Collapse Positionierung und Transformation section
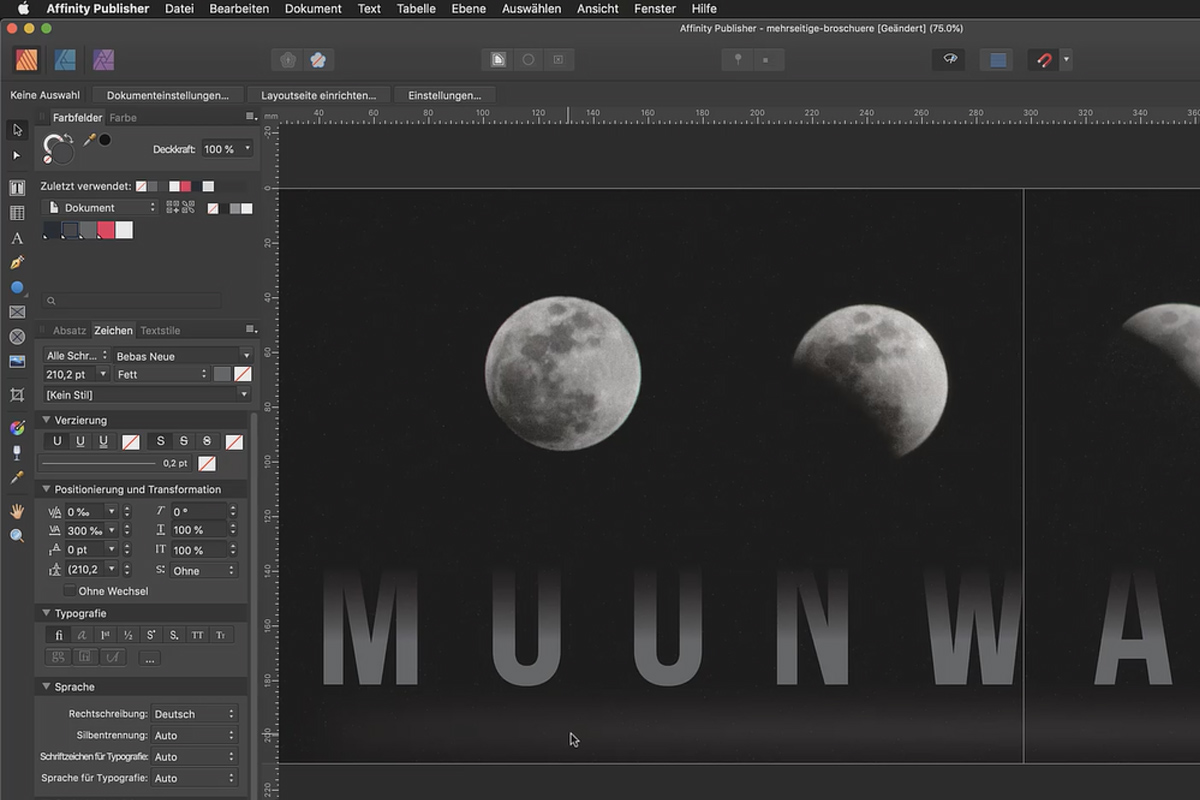Screen dimensions: 1200x800 (x=46, y=489)
